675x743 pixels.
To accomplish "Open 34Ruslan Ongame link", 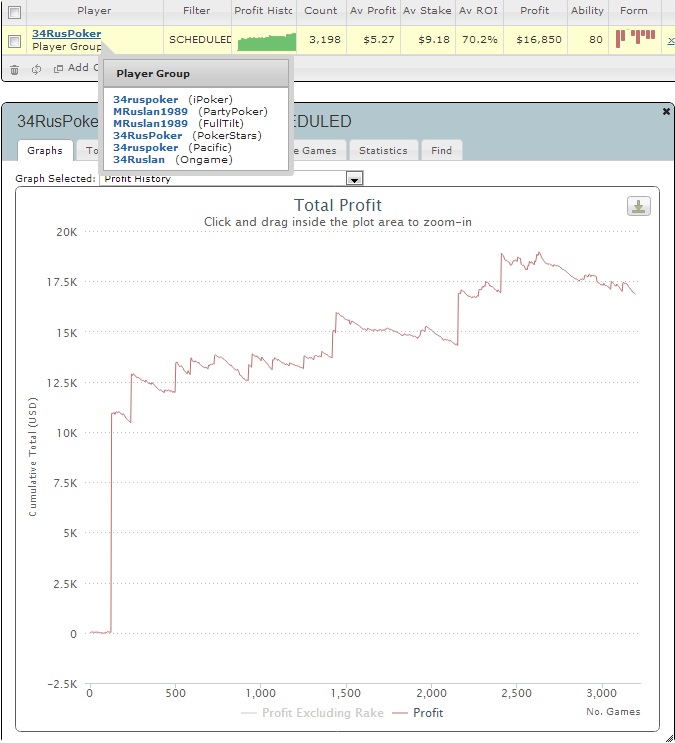I will [x=139, y=160].
